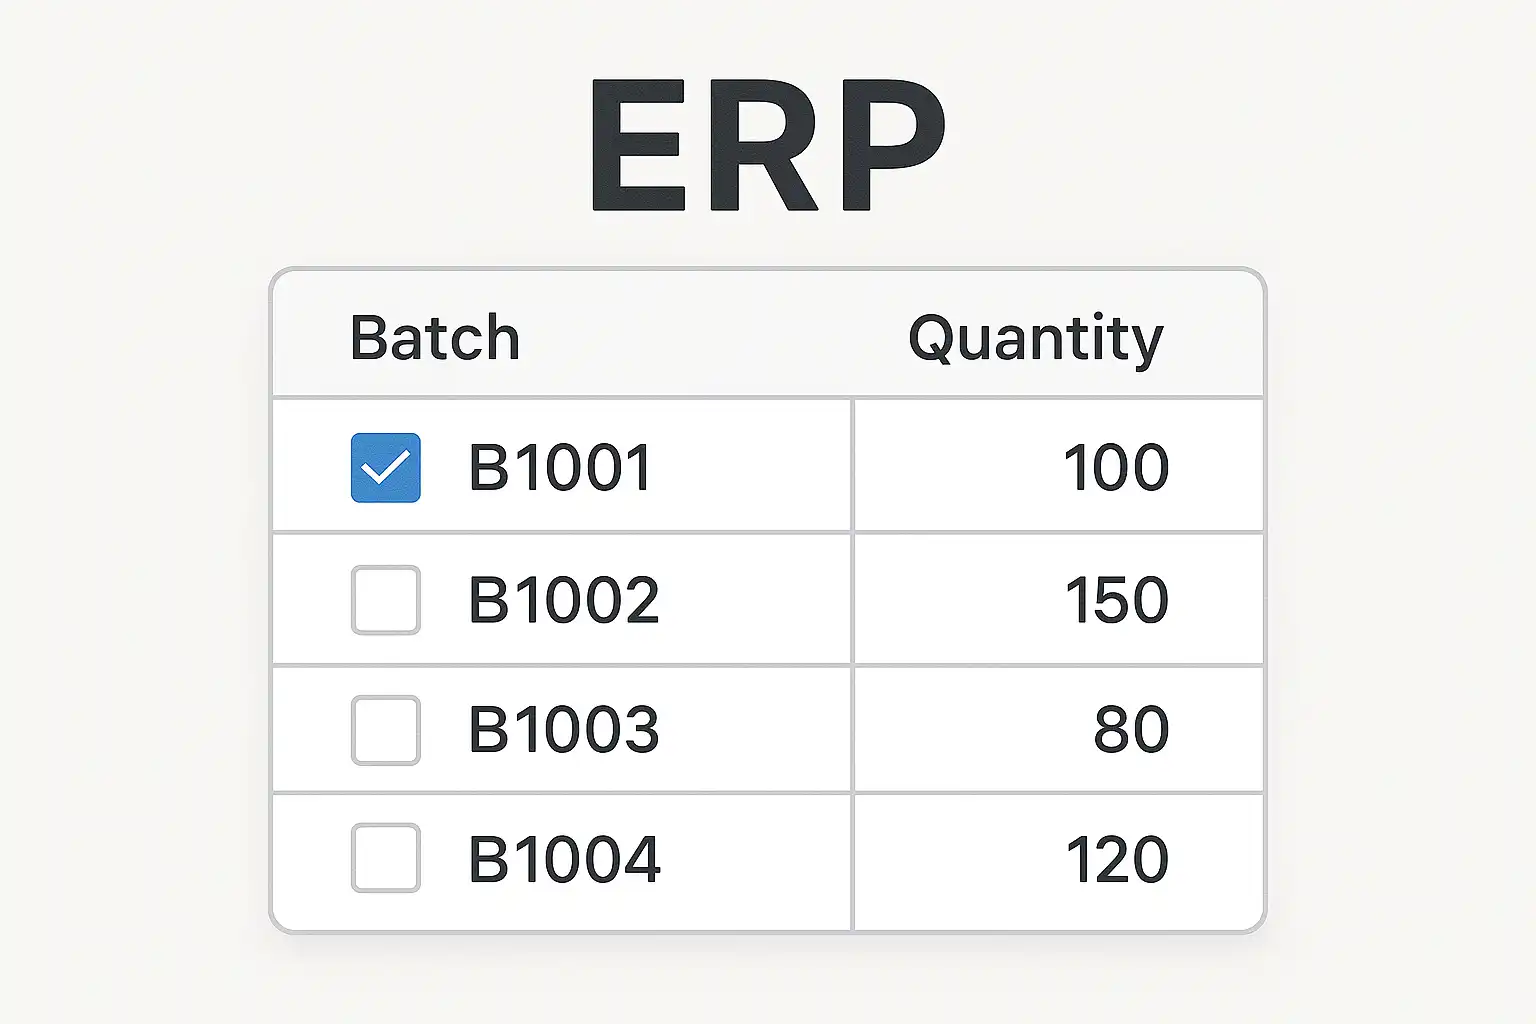Select the quantity cell showing 80
The height and width of the screenshot is (1024, 1536).
[1131, 730]
